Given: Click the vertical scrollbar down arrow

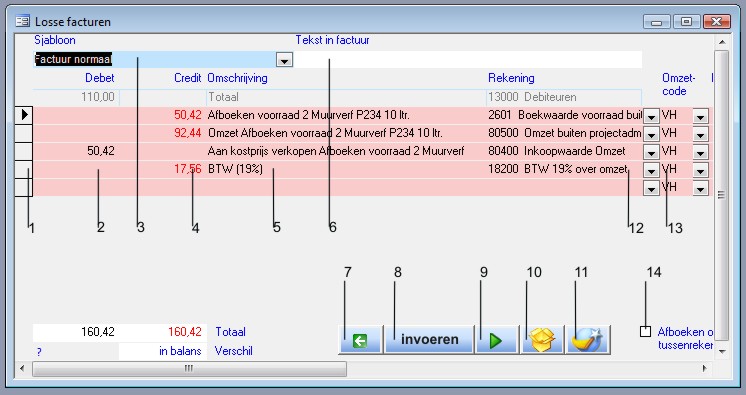Looking at the screenshot, I should coord(722,352).
